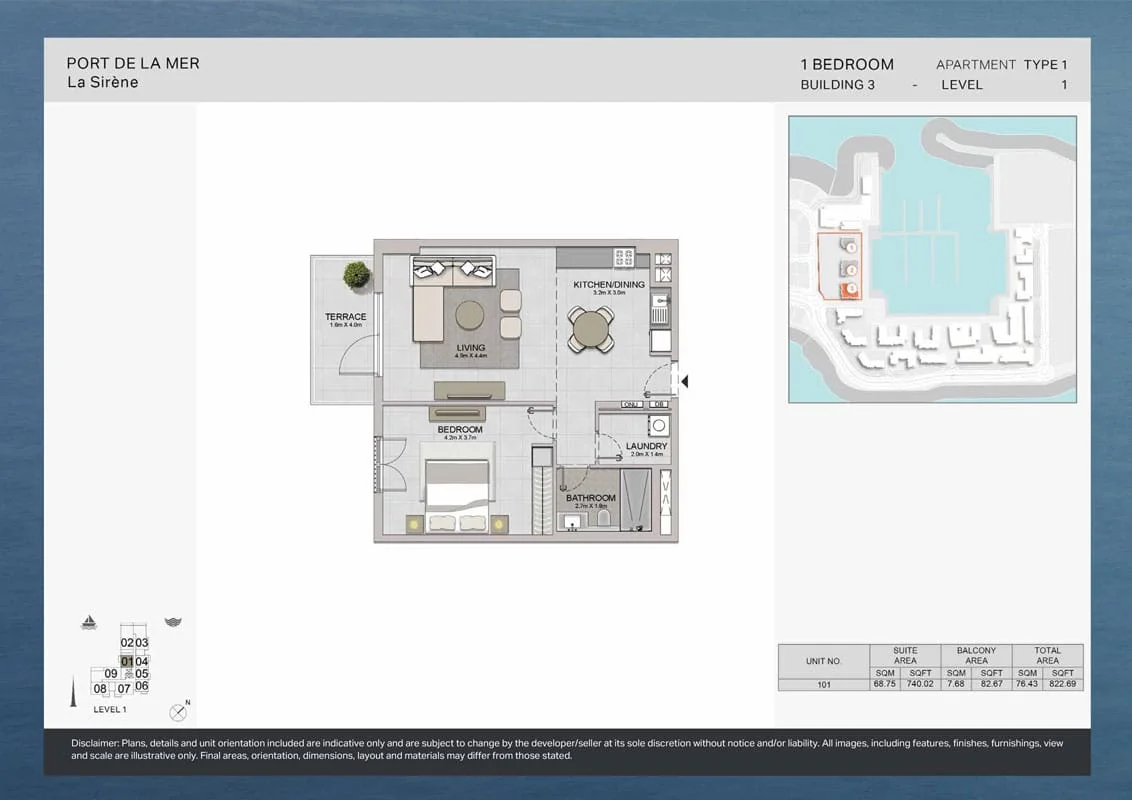Image resolution: width=1132 pixels, height=800 pixels.
Task: Click the wave emblem icon
Action: [x=173, y=621]
